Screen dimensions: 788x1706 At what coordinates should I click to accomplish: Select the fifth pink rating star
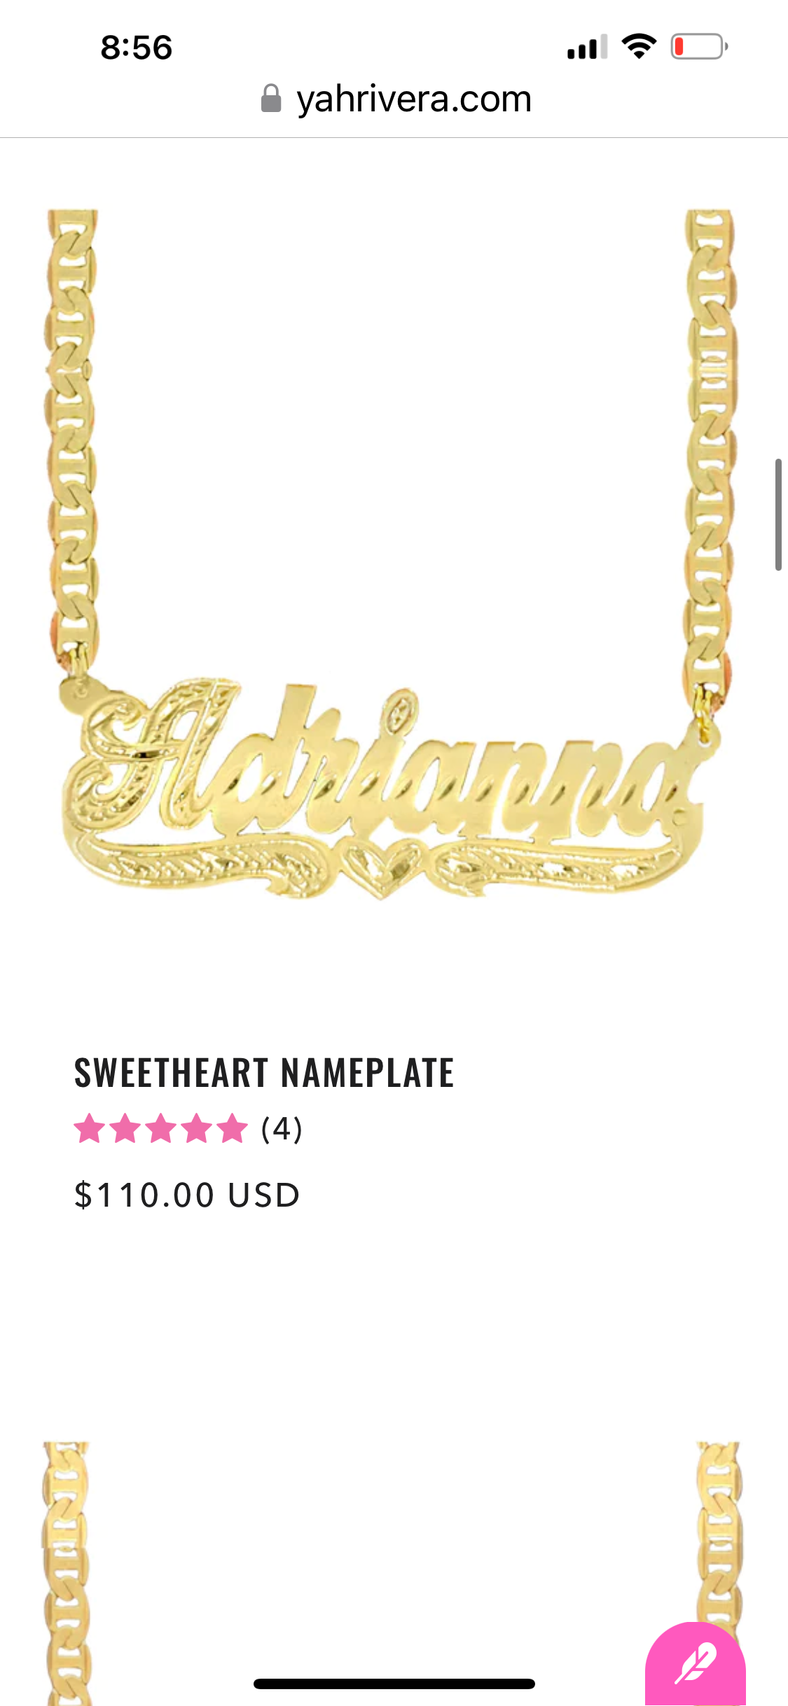coord(232,1129)
